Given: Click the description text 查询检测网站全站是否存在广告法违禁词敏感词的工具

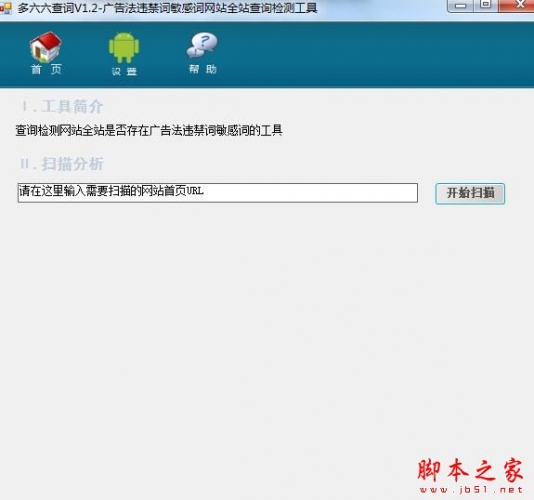Looking at the screenshot, I should tap(149, 130).
